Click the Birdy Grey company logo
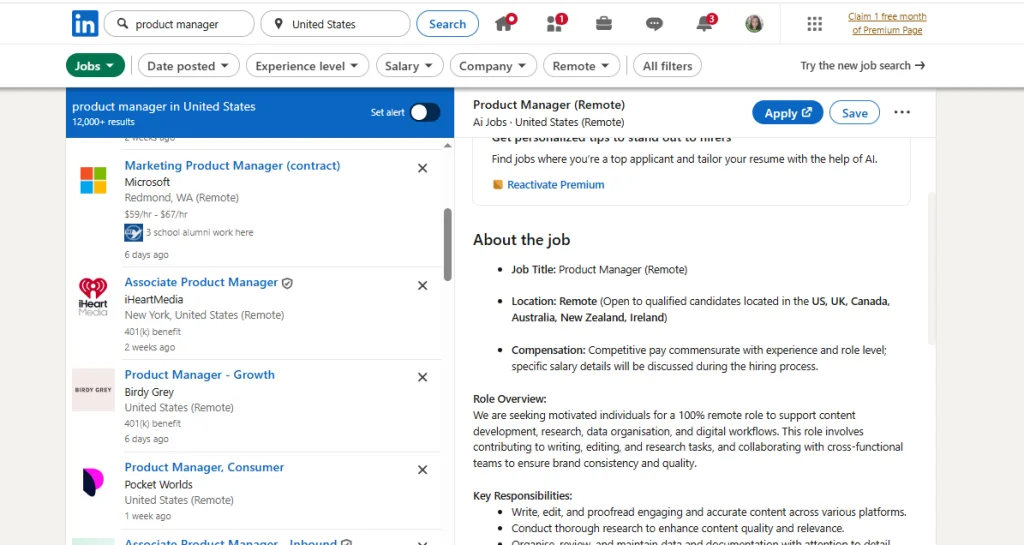This screenshot has width=1024, height=545. coord(93,390)
